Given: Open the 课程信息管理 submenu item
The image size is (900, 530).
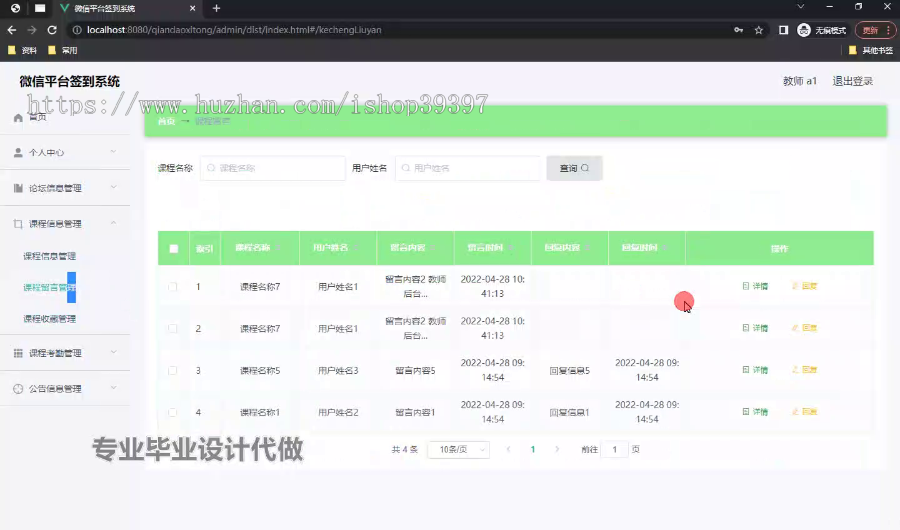Looking at the screenshot, I should point(49,256).
